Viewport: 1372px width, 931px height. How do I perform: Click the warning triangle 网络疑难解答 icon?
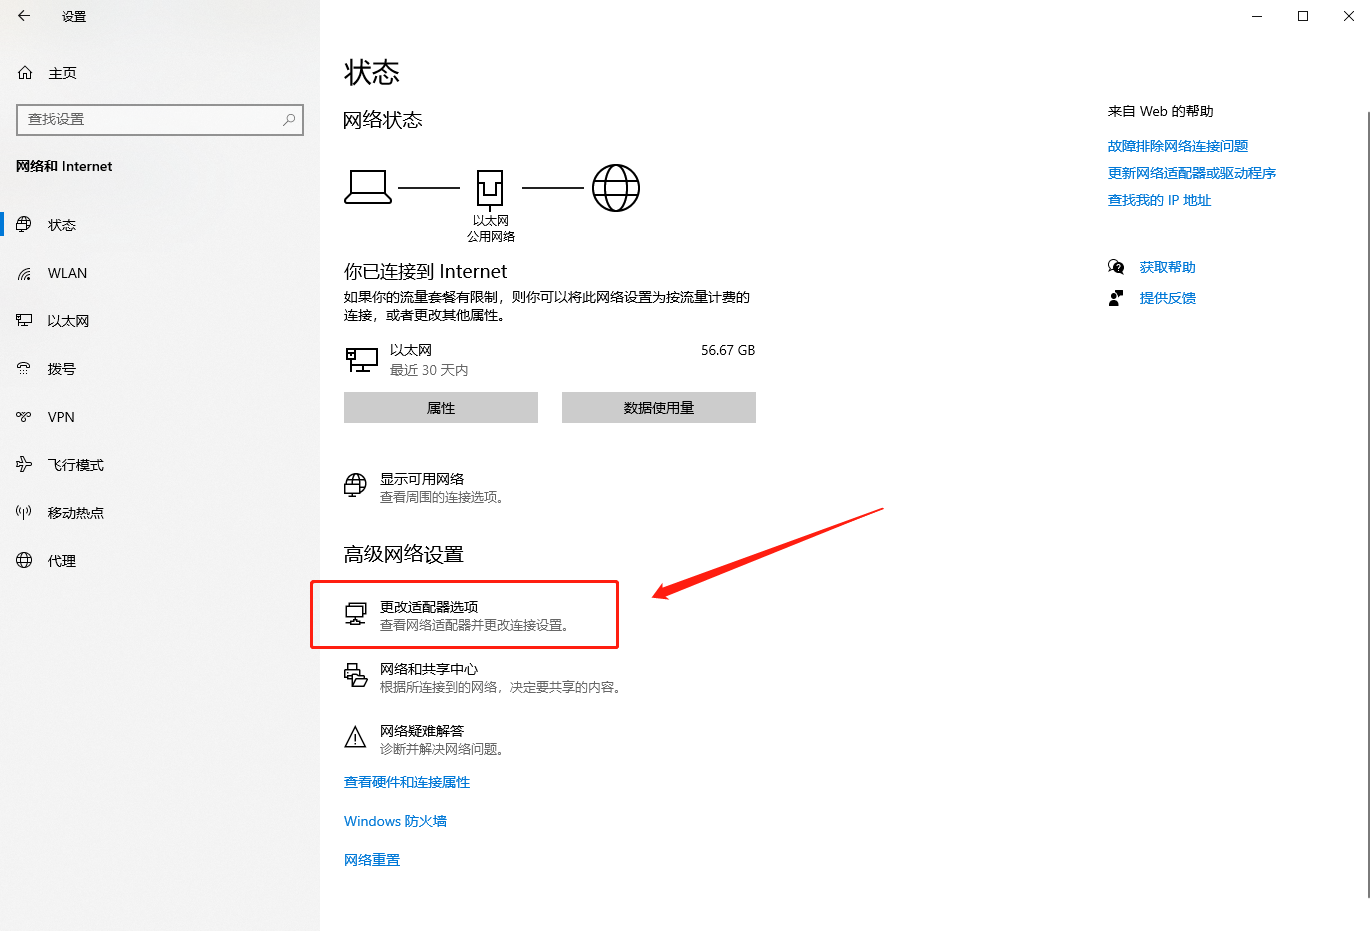pos(356,738)
